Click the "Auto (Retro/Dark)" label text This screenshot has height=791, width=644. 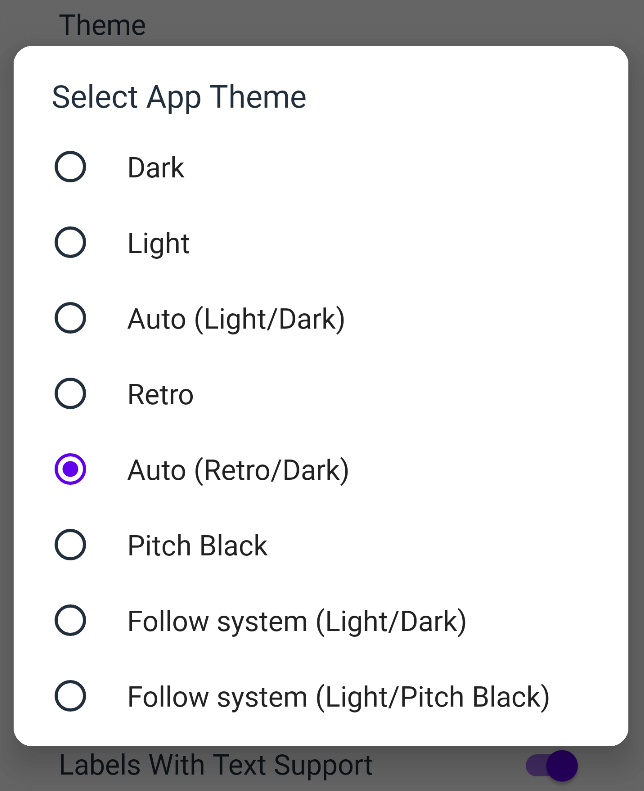point(238,471)
